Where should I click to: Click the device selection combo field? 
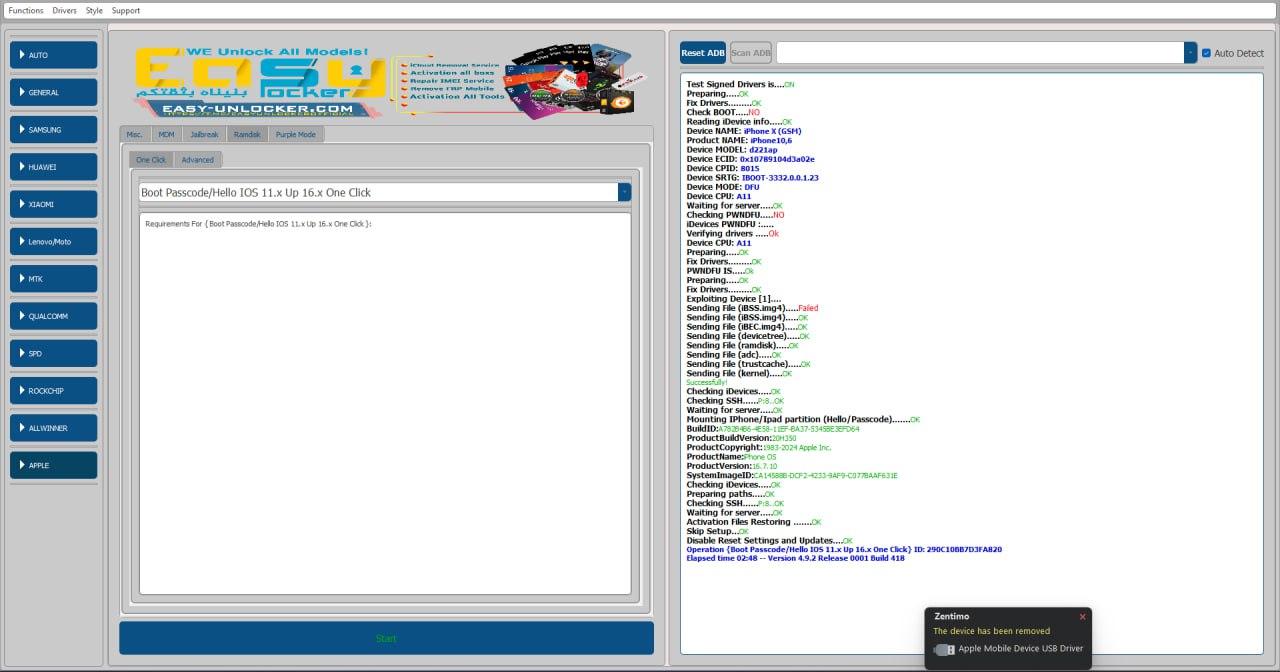pyautogui.click(x=980, y=53)
